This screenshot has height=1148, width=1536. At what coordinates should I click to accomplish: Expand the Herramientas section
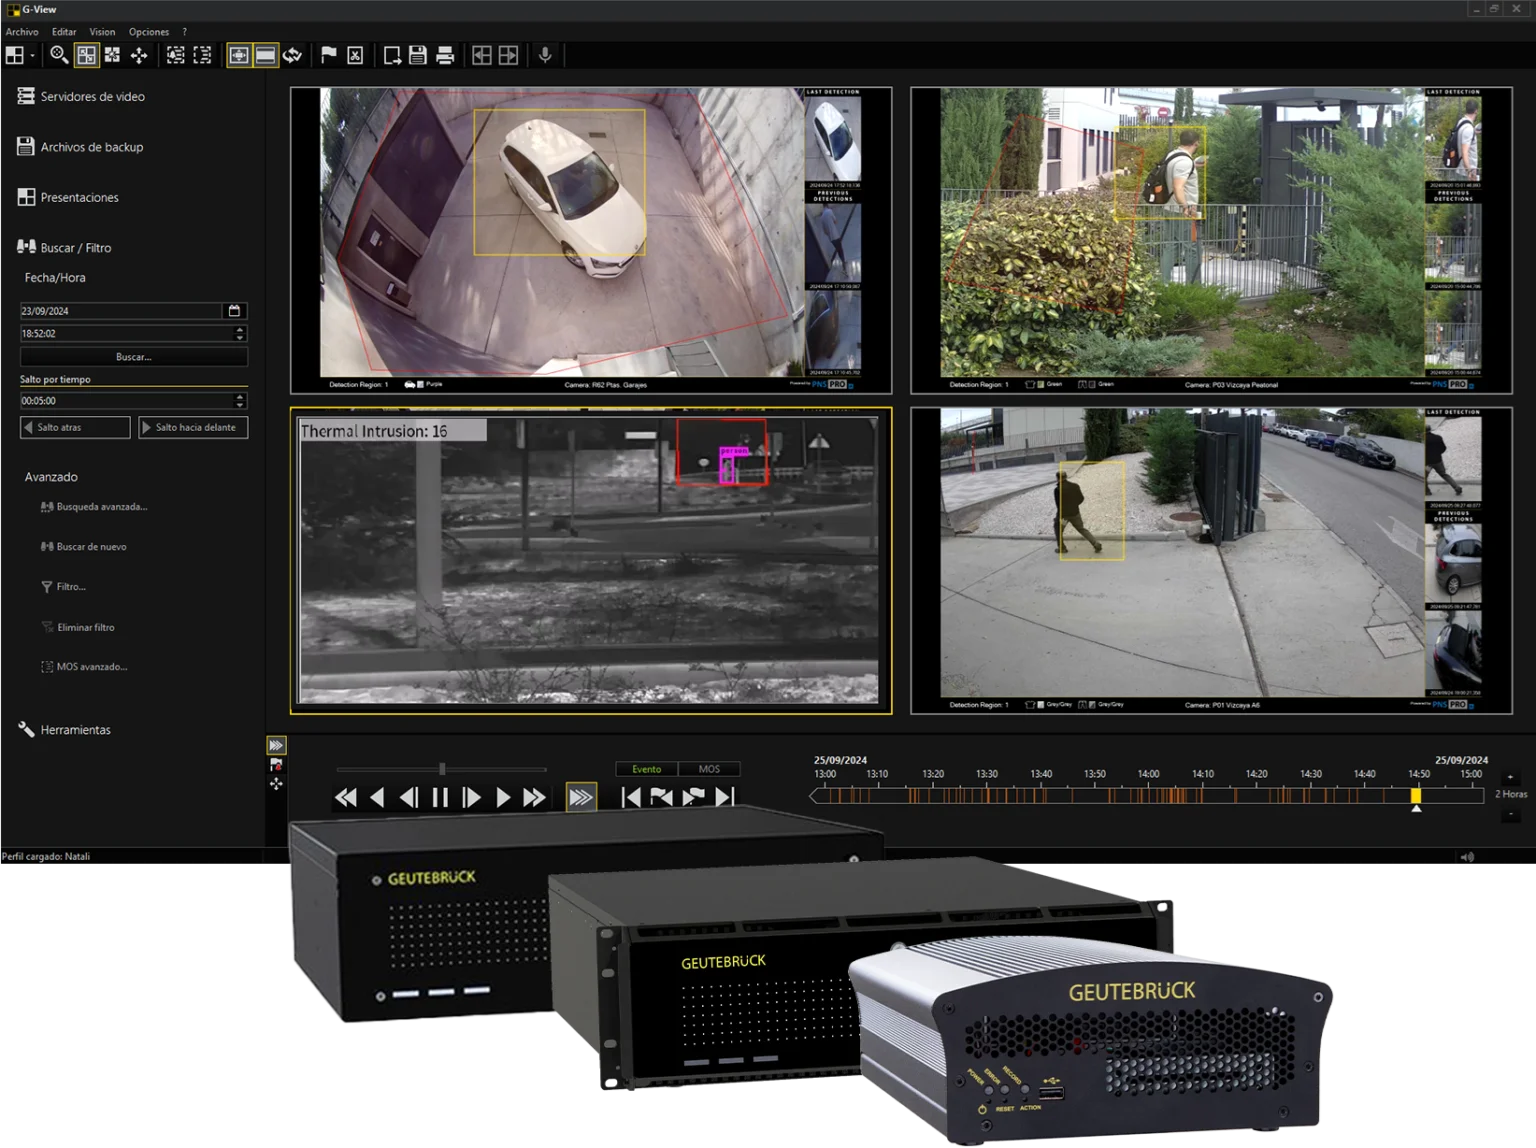tap(75, 730)
